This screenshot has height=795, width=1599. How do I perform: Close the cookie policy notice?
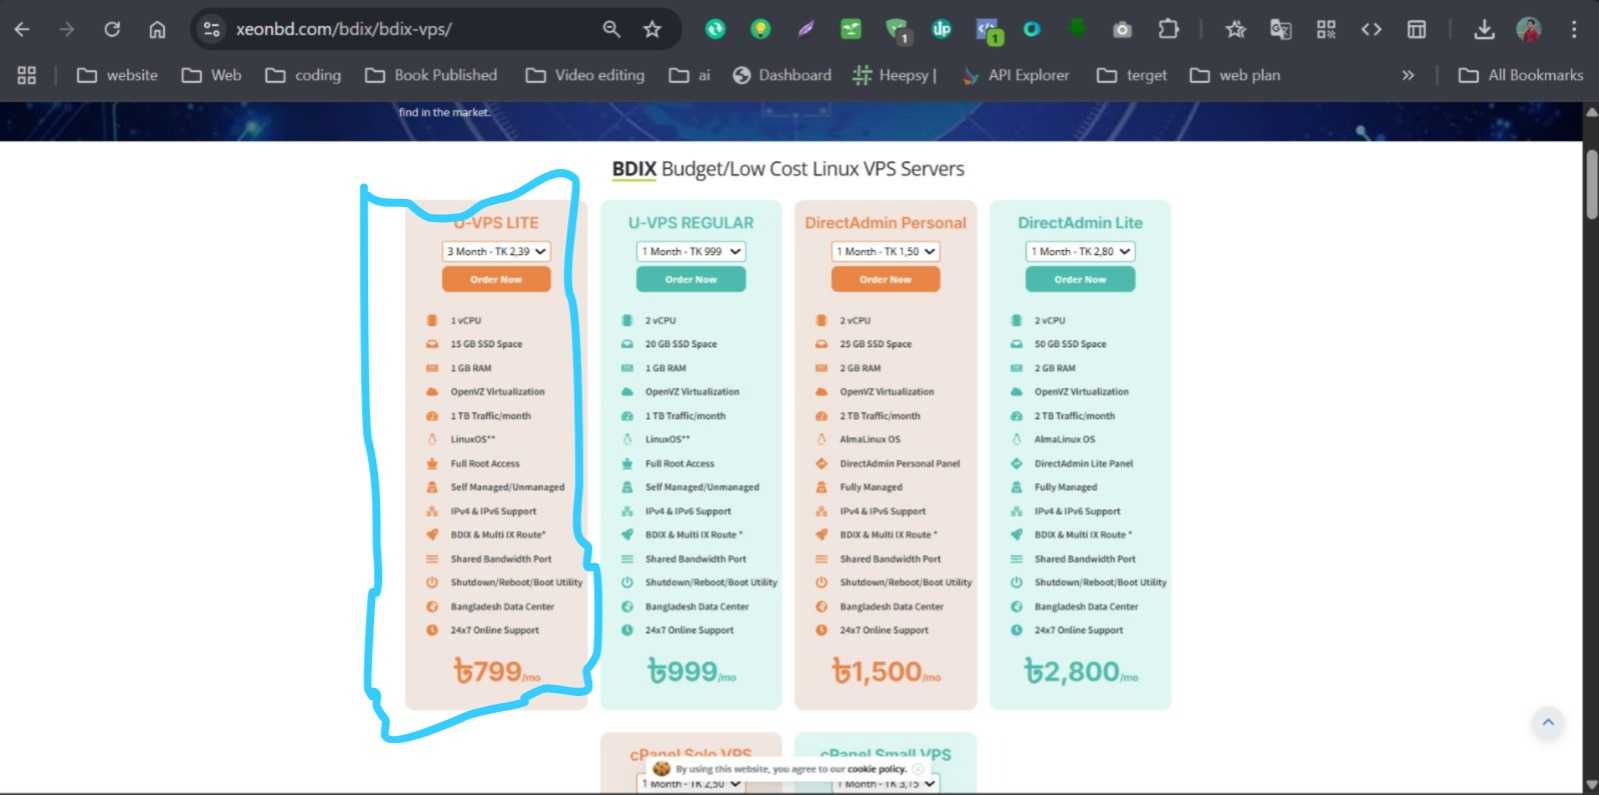918,769
